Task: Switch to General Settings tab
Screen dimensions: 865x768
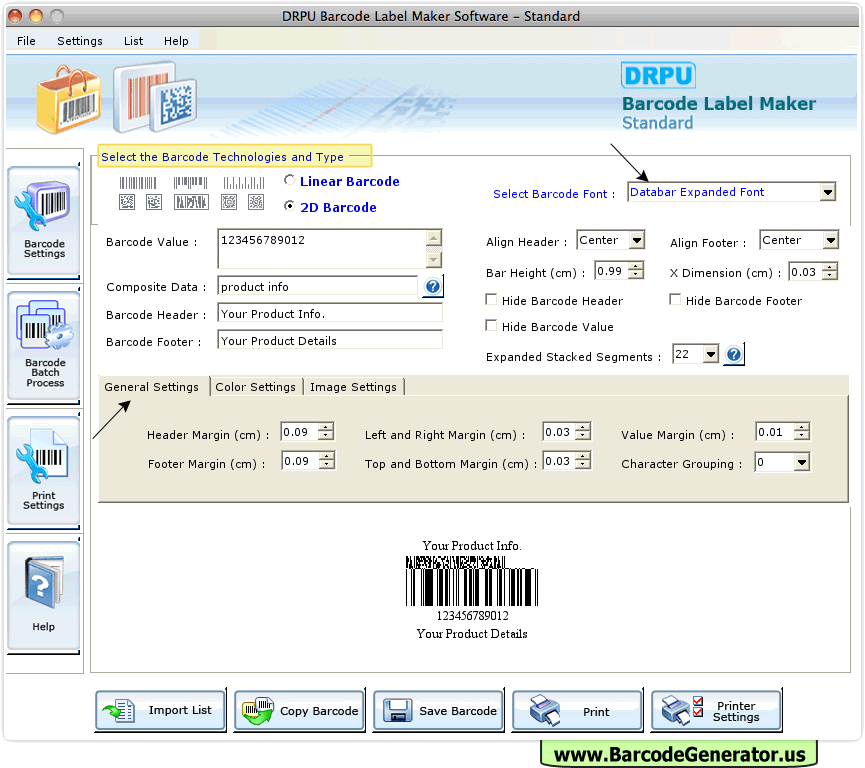Action: click(x=151, y=387)
